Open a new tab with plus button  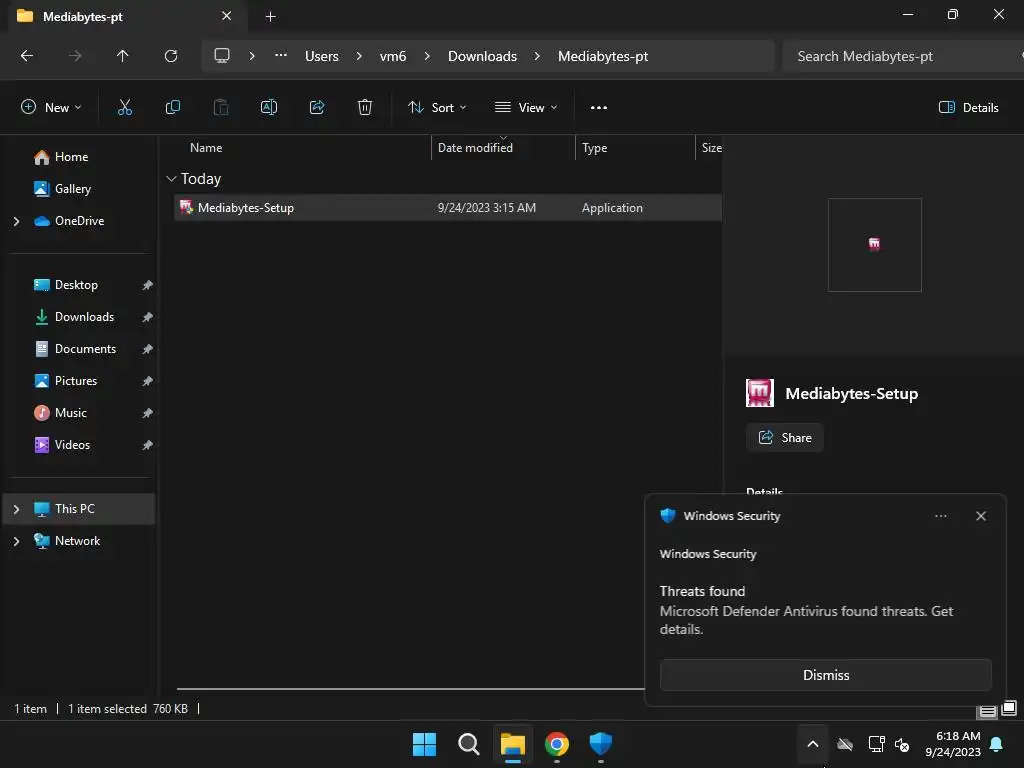(270, 16)
